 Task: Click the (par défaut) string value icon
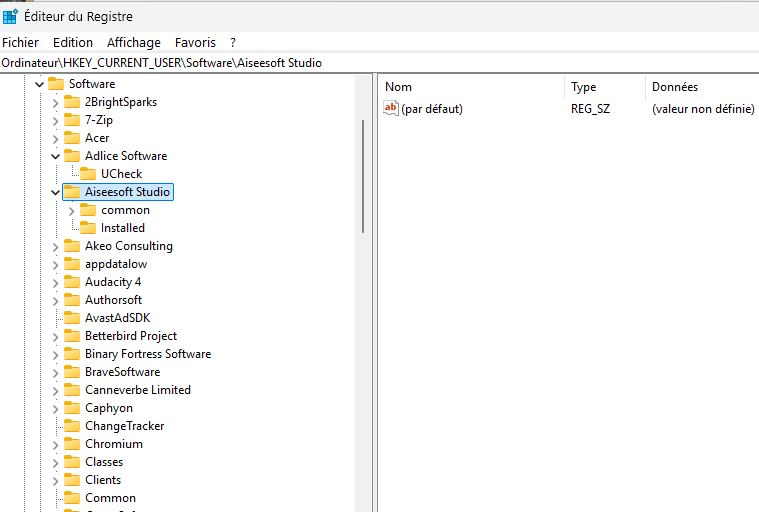[x=391, y=108]
